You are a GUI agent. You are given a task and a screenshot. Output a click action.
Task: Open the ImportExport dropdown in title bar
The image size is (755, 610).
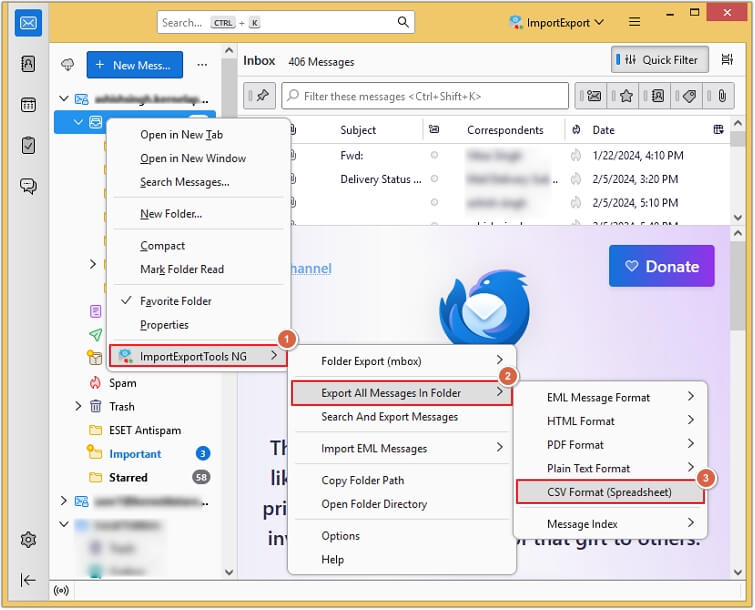(557, 22)
